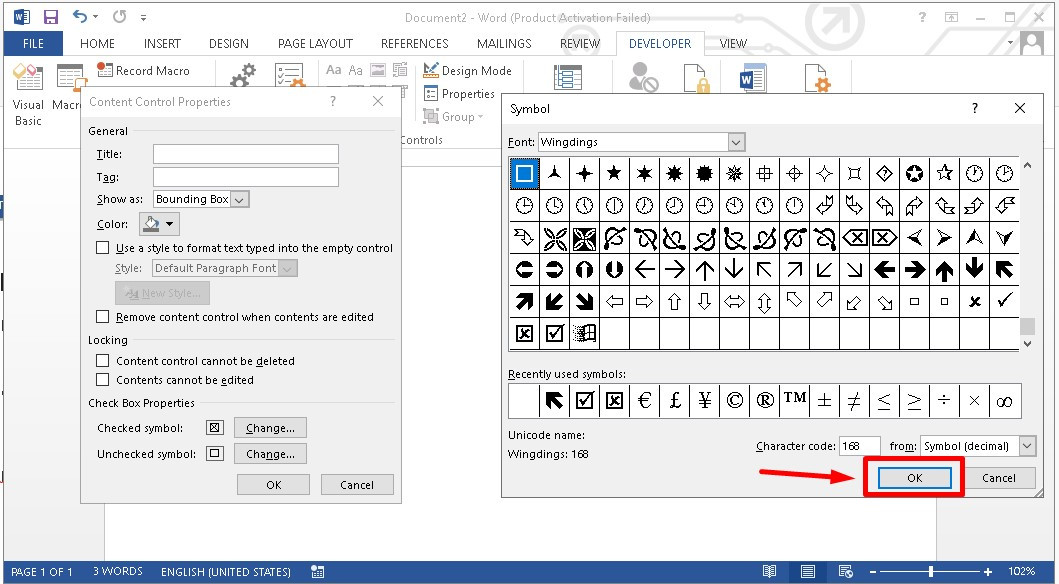Choose the copyright symbol from recent symbols
The image size is (1059, 584).
[734, 401]
